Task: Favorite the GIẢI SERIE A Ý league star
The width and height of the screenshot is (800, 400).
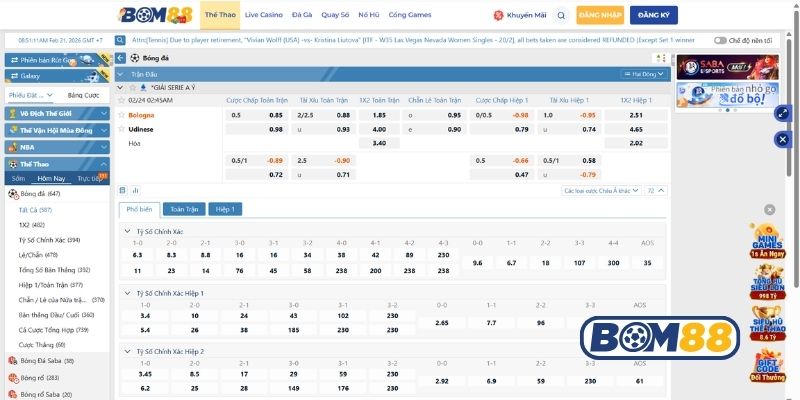Action: point(133,88)
